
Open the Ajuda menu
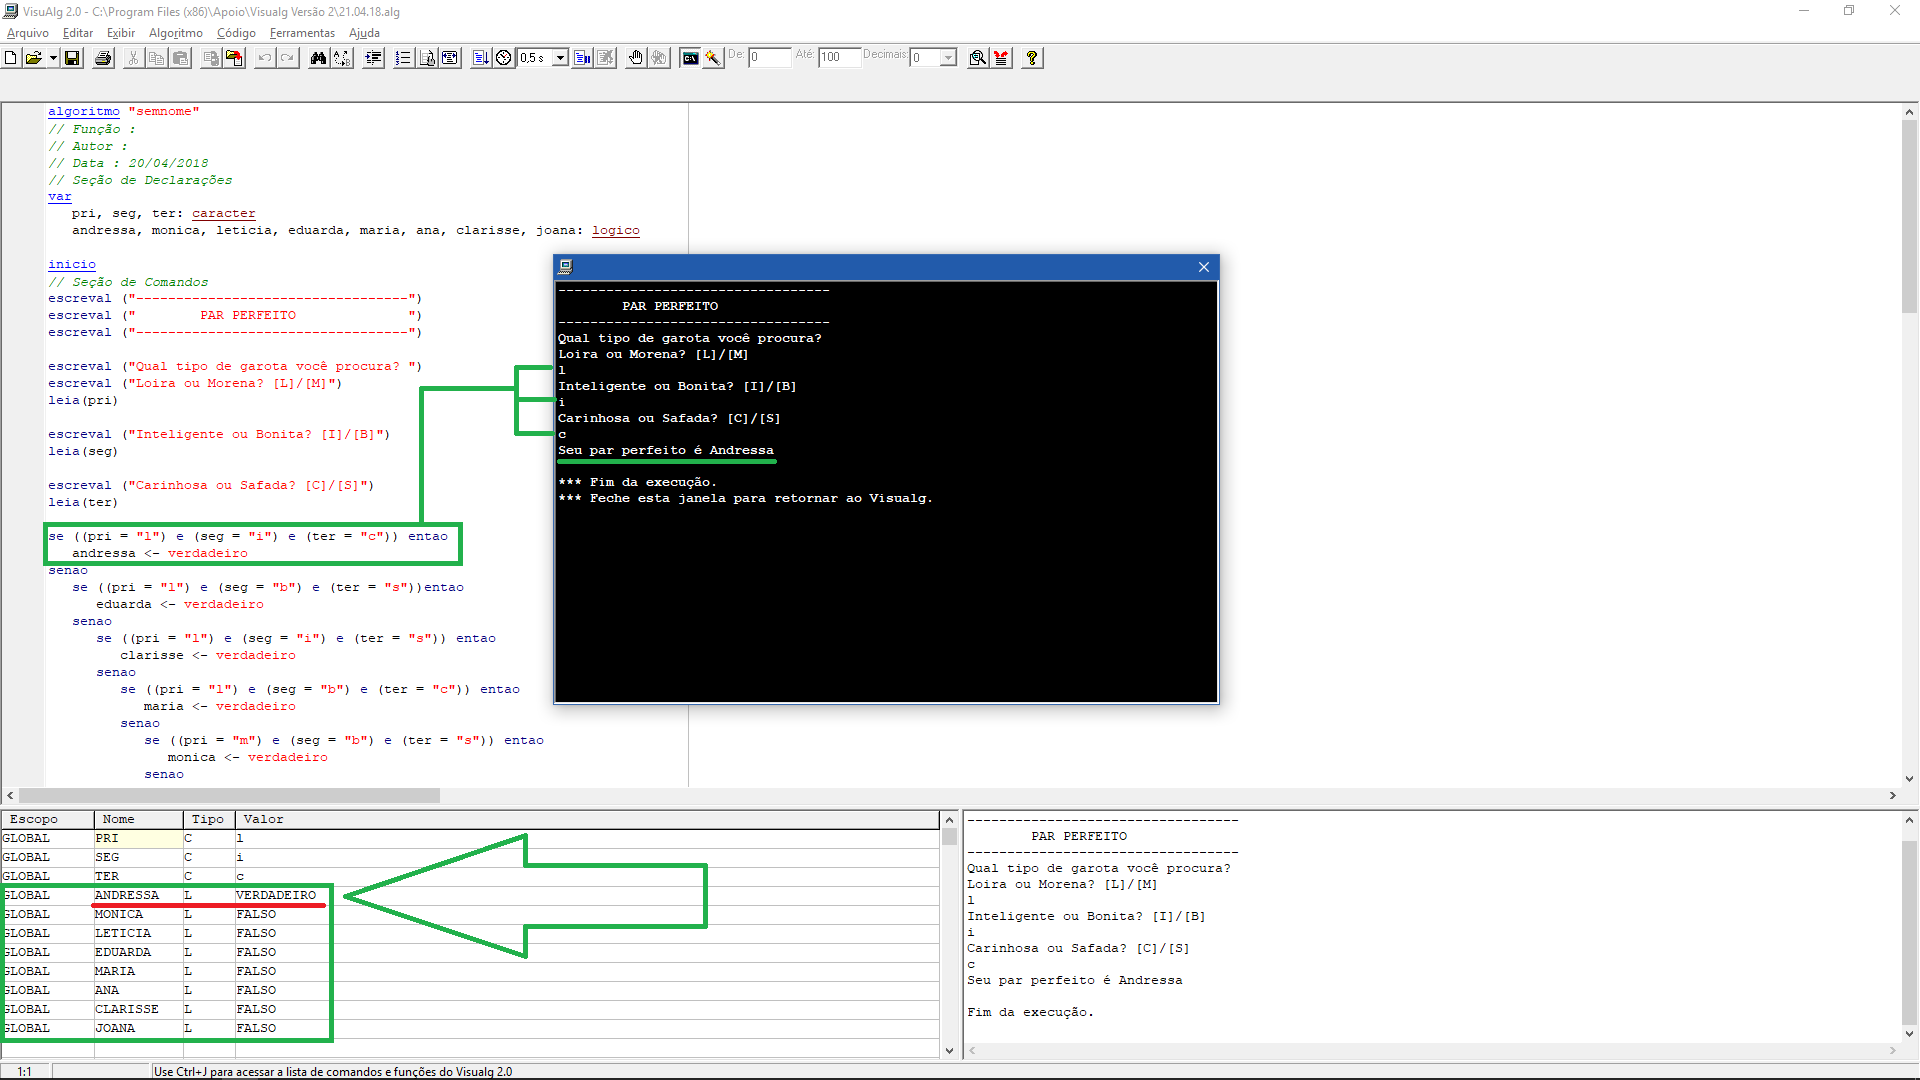click(x=365, y=33)
